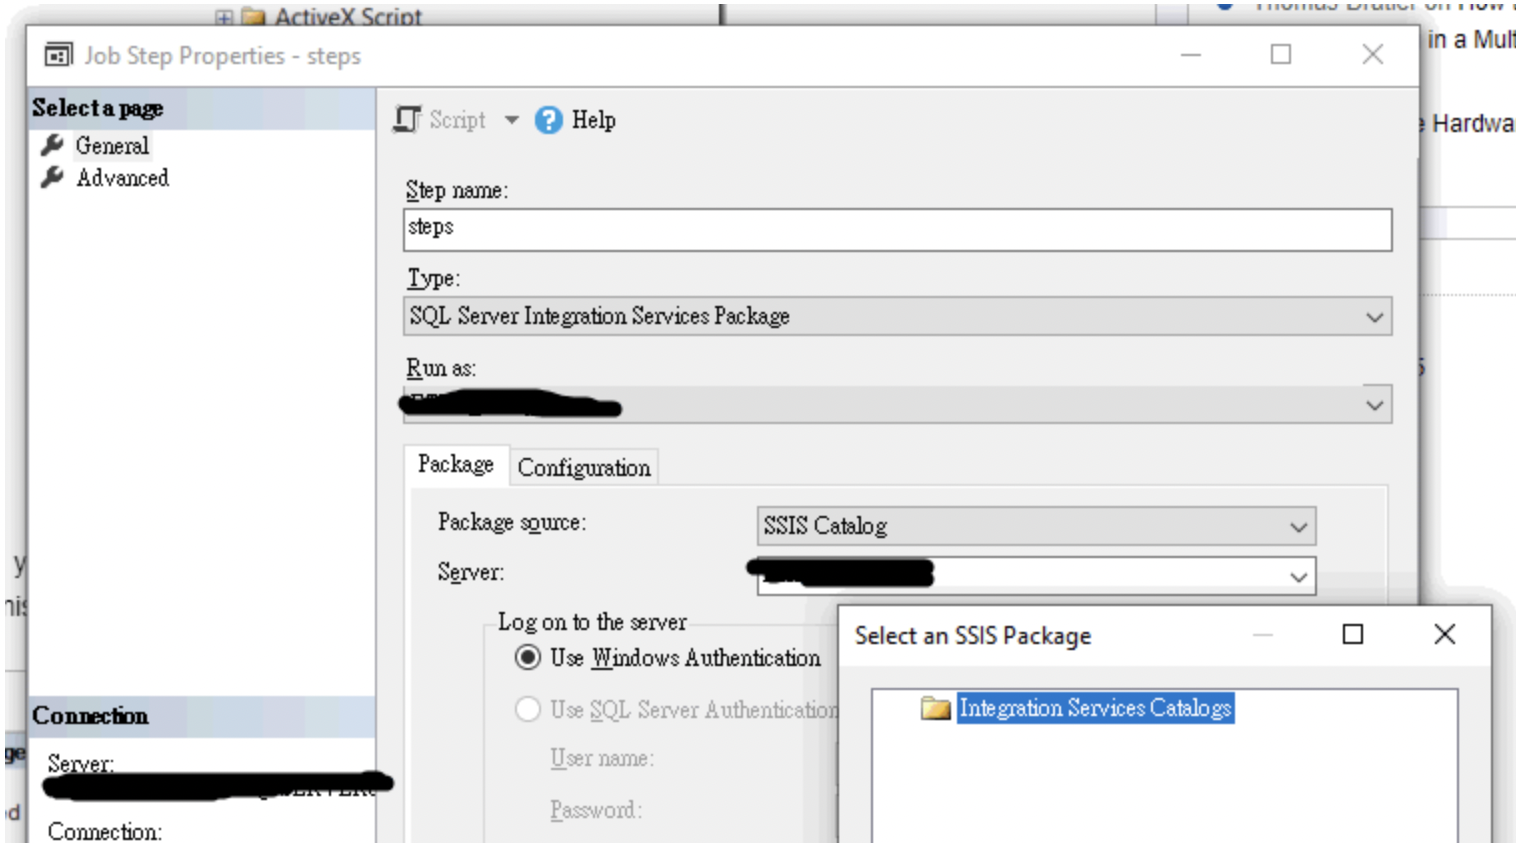
Task: Open the Server dropdown arrow
Action: [1298, 577]
